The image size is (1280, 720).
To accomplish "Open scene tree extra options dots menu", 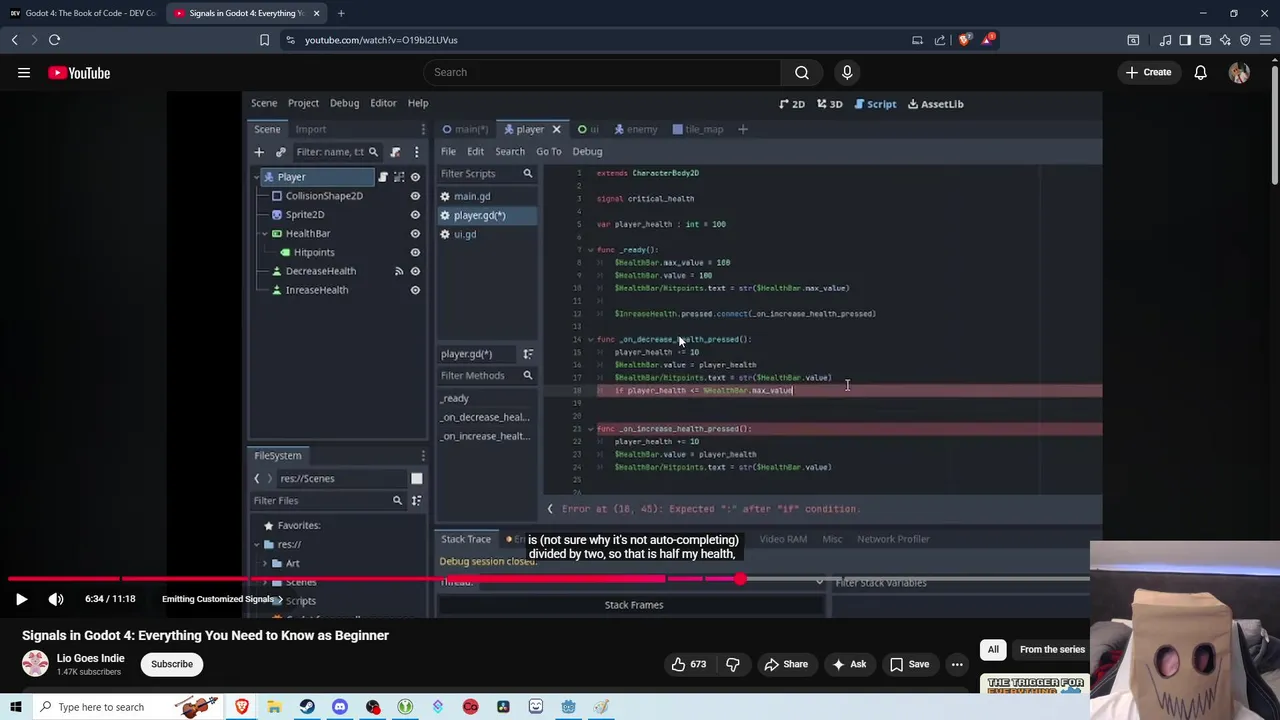I will coord(415,152).
